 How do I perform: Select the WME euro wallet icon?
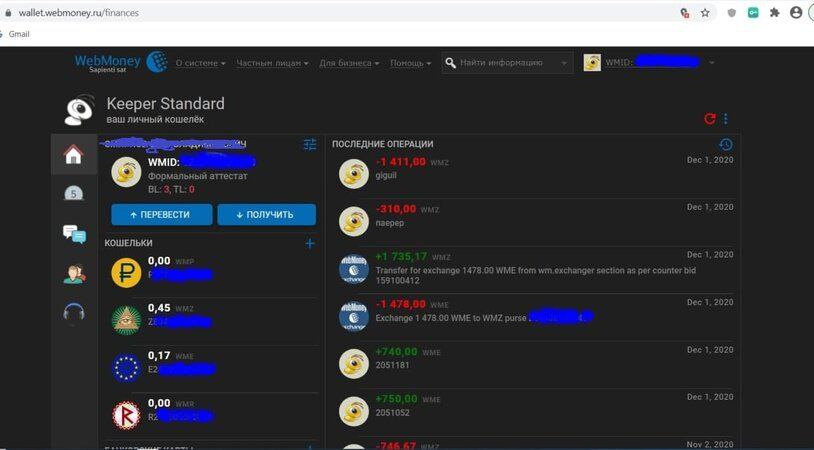coord(126,367)
